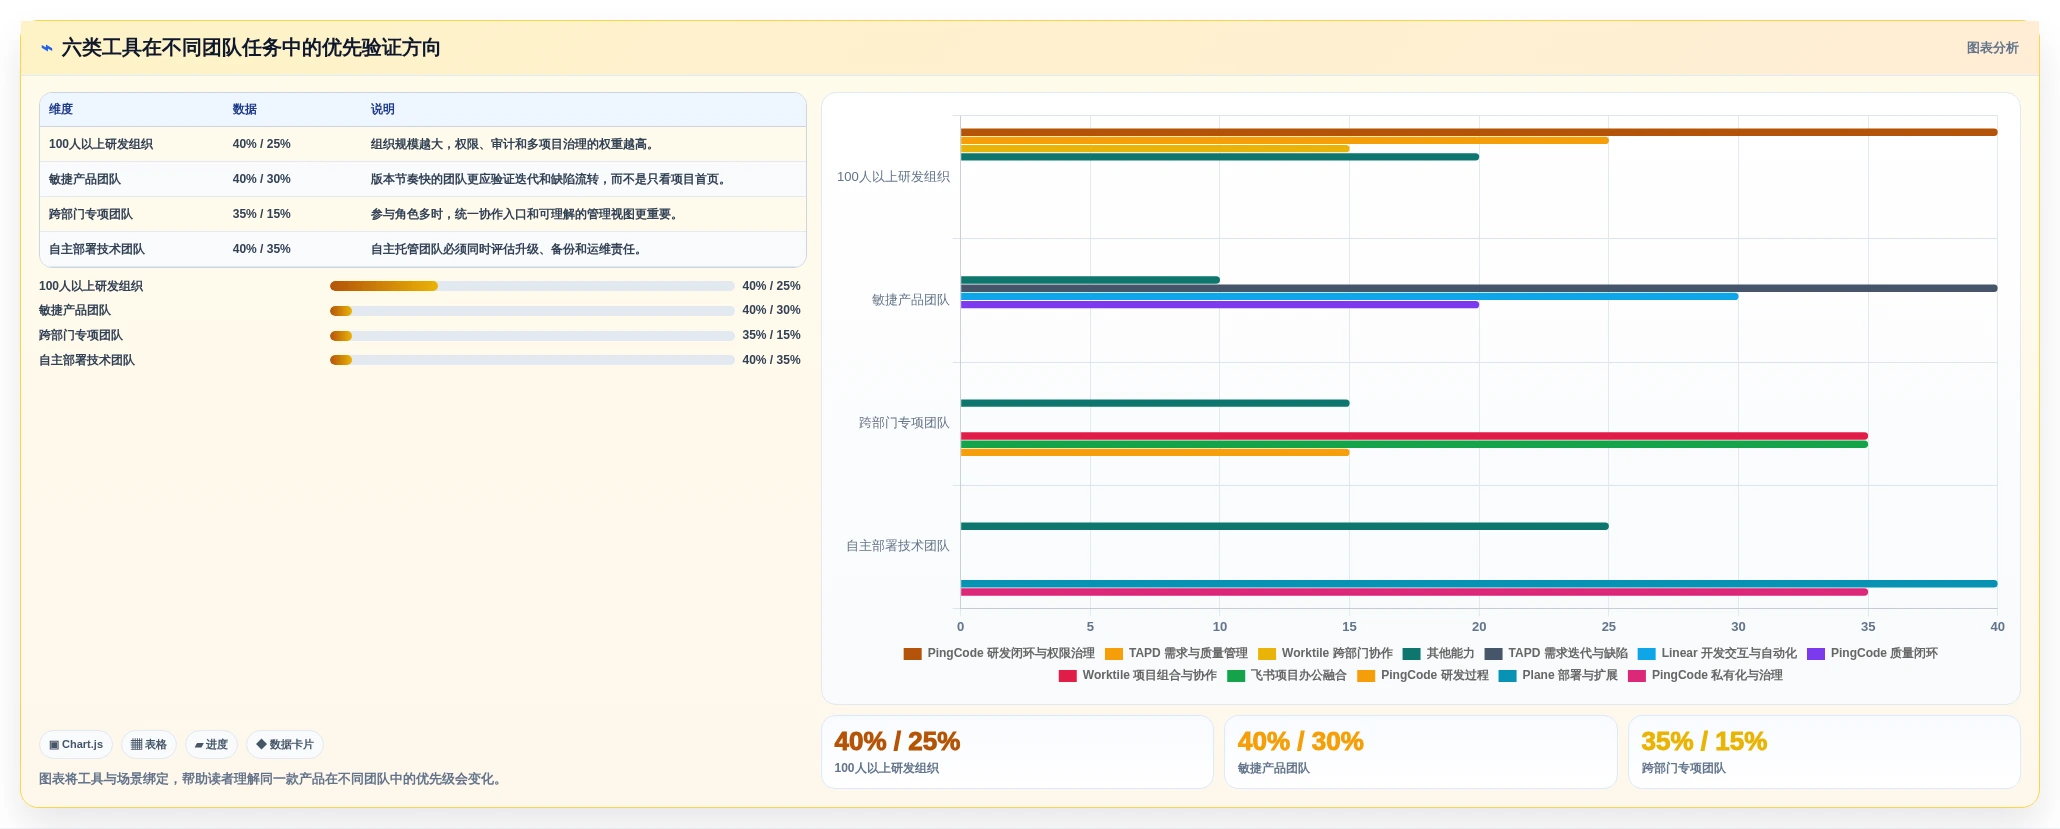The width and height of the screenshot is (2060, 829).
Task: Toggle Worktile 跨部门协作 legend item
Action: 1325,653
